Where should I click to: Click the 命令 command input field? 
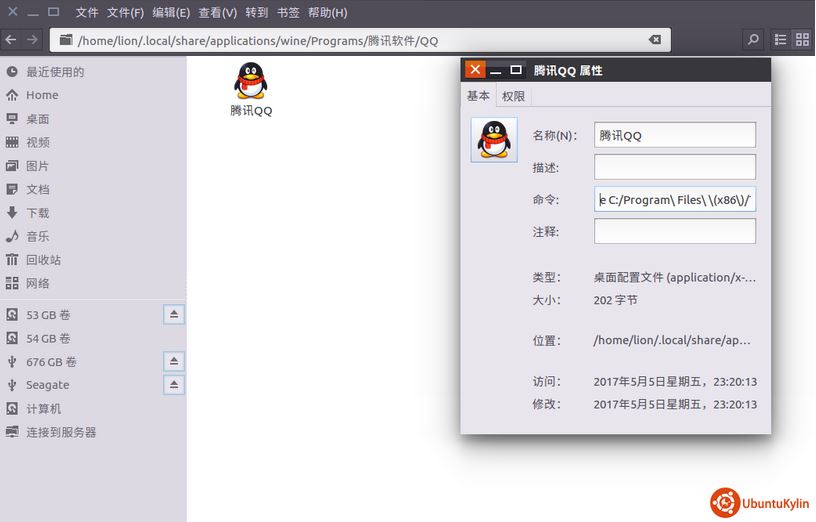point(674,199)
